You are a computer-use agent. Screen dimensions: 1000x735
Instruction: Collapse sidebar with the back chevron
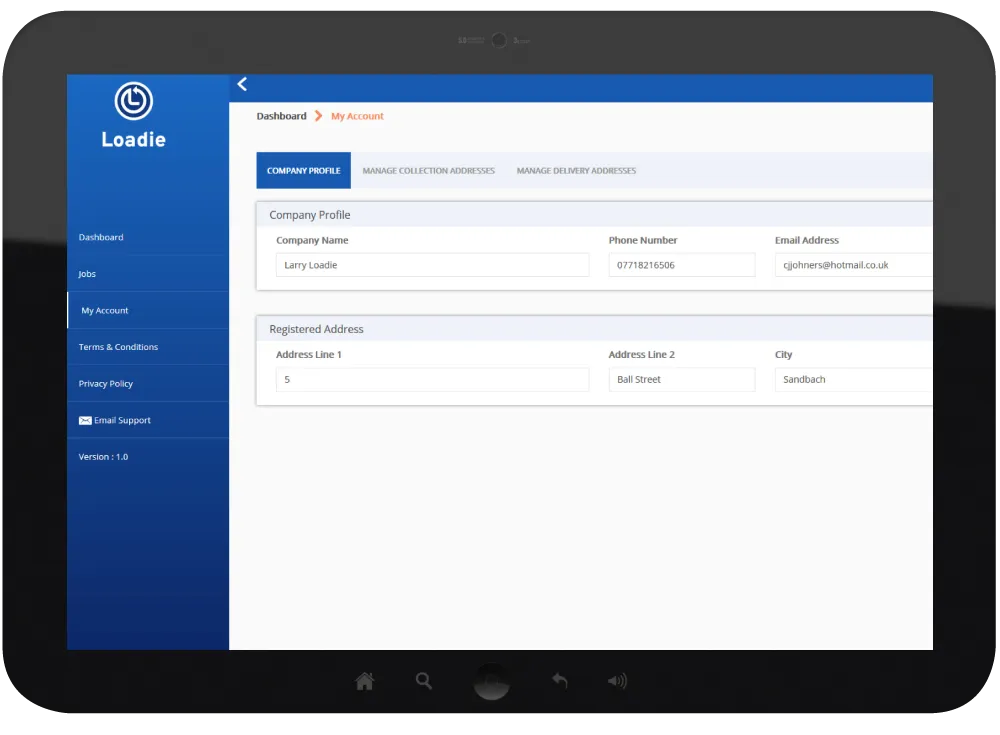coord(242,84)
